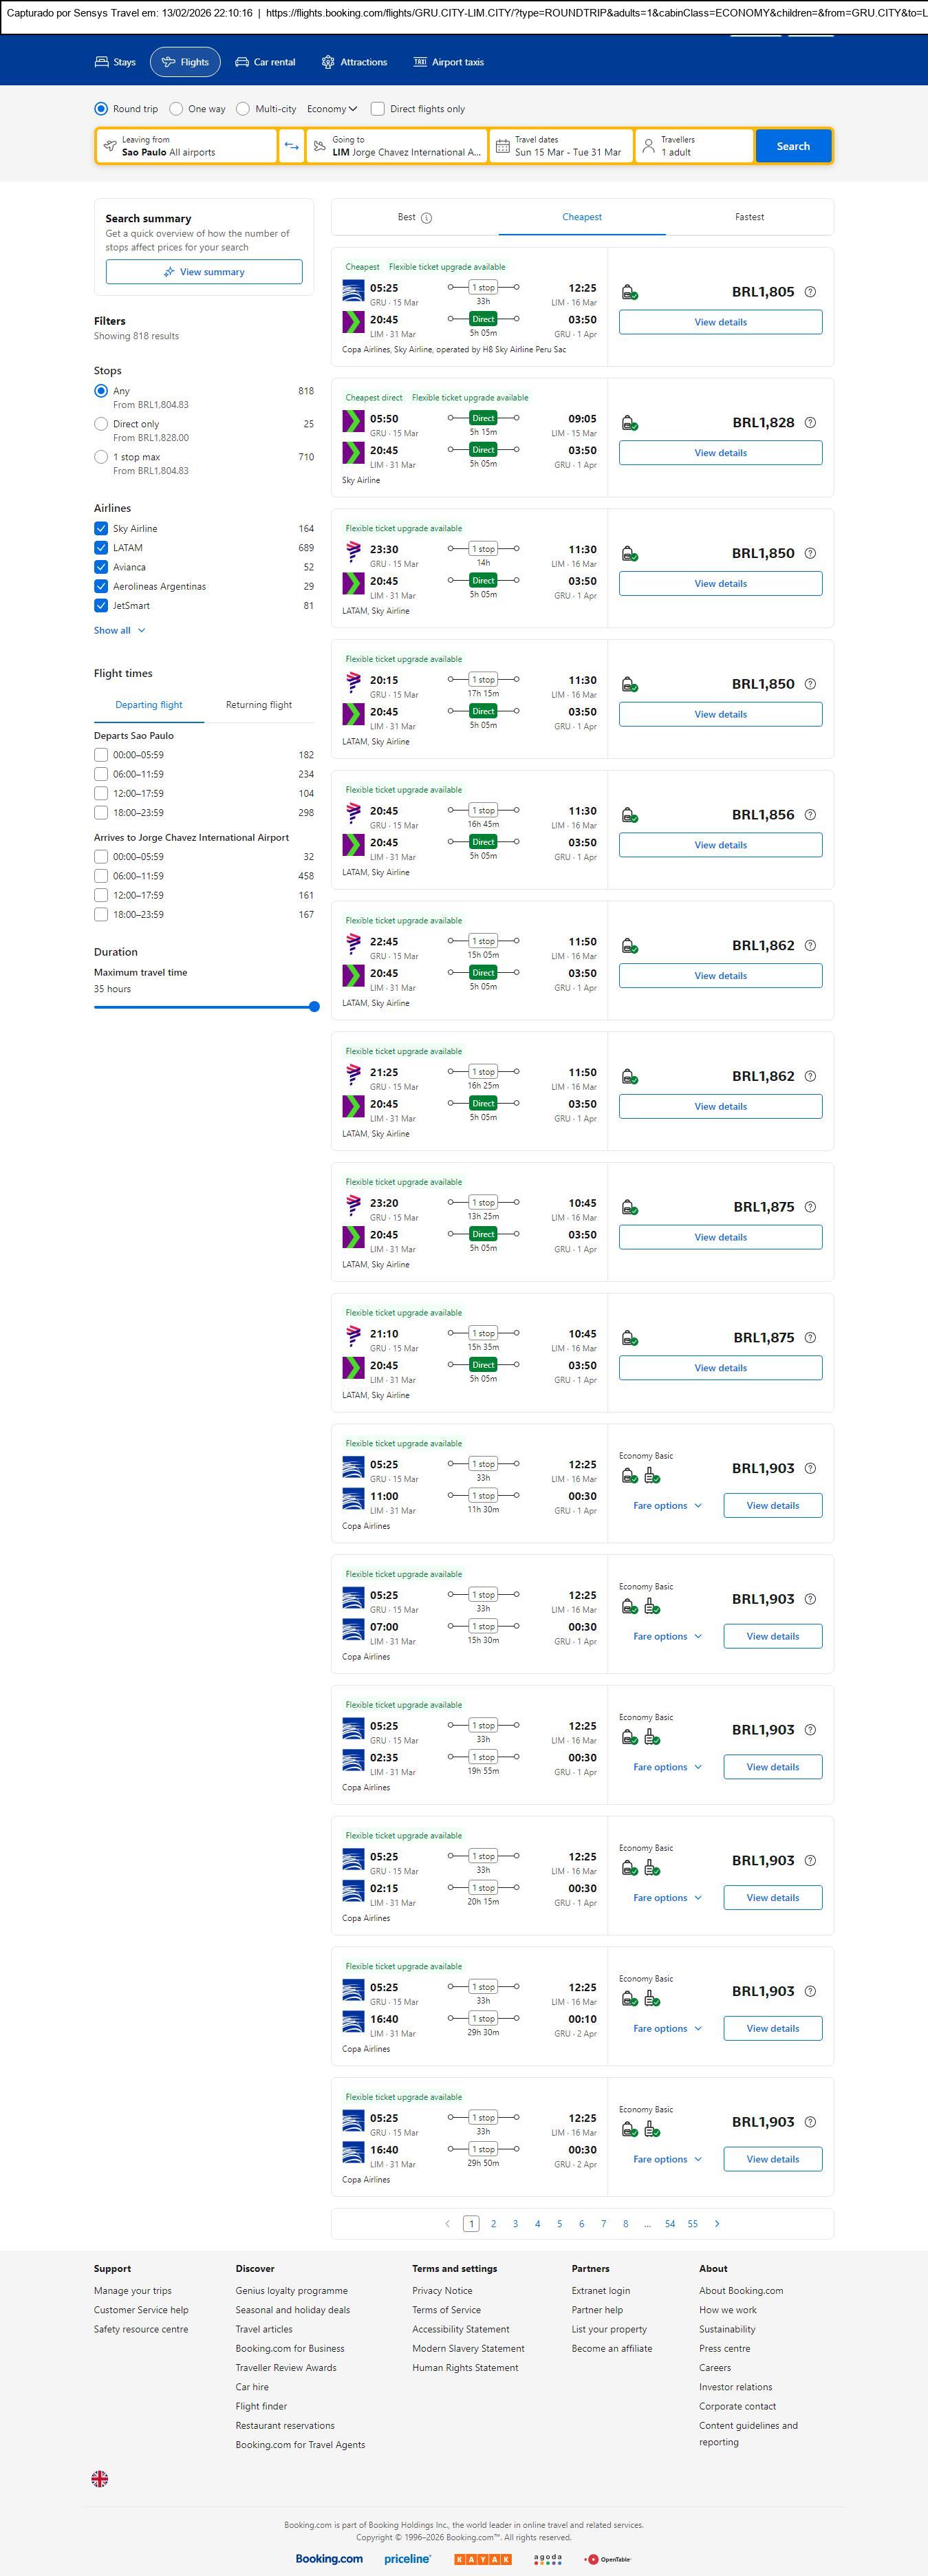The image size is (928, 2576).
Task: Click the Attractions icon in top navigation
Action: [328, 62]
